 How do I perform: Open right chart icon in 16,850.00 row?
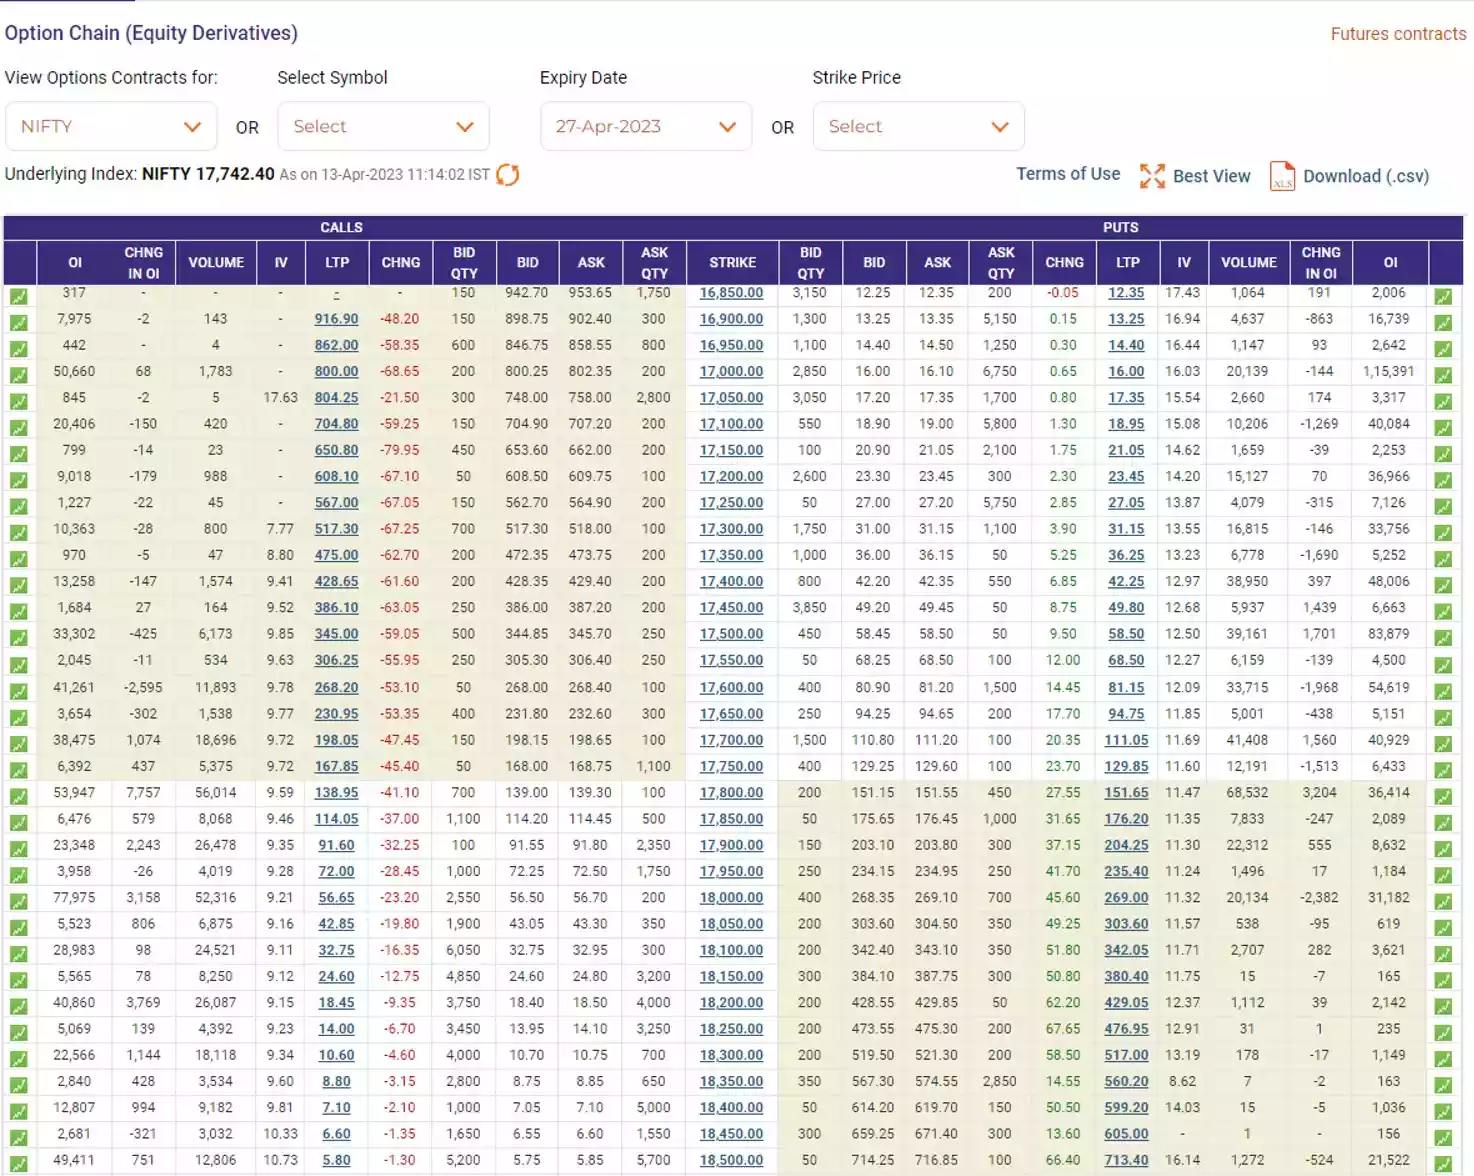point(1443,296)
